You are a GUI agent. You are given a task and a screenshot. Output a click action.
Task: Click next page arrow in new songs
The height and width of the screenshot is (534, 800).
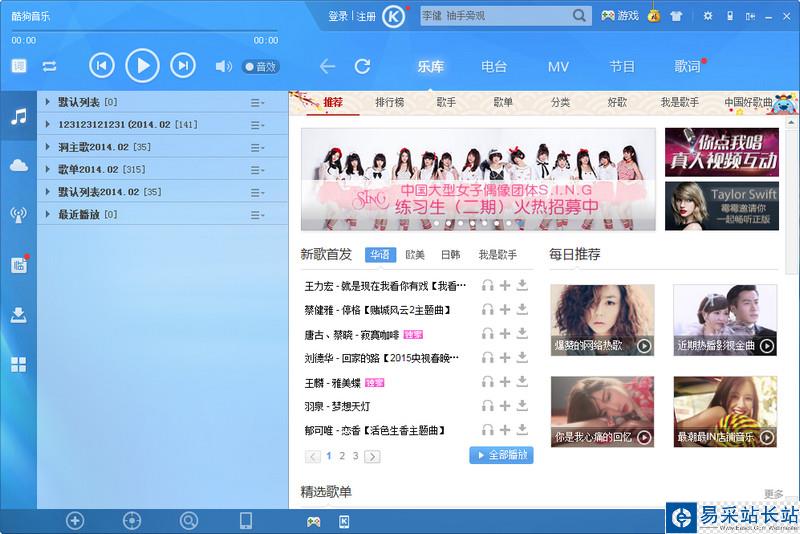click(372, 456)
